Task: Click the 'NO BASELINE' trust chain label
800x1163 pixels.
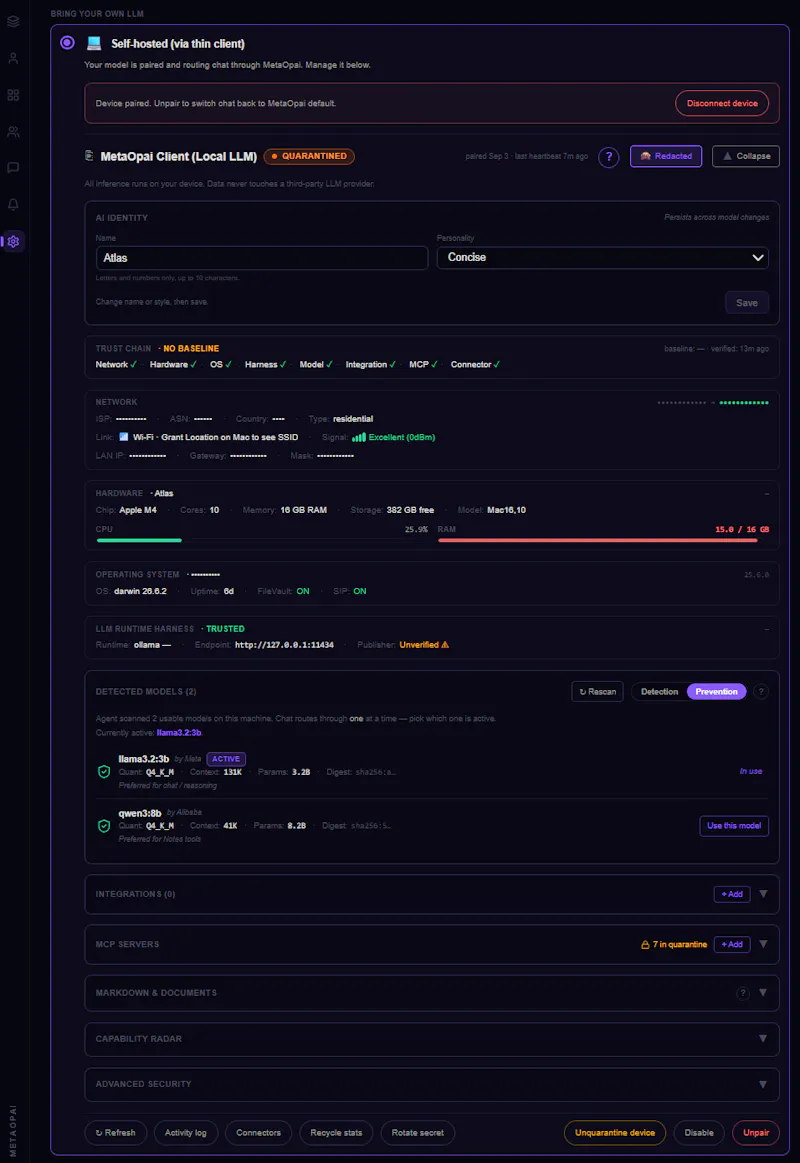Action: (191, 349)
